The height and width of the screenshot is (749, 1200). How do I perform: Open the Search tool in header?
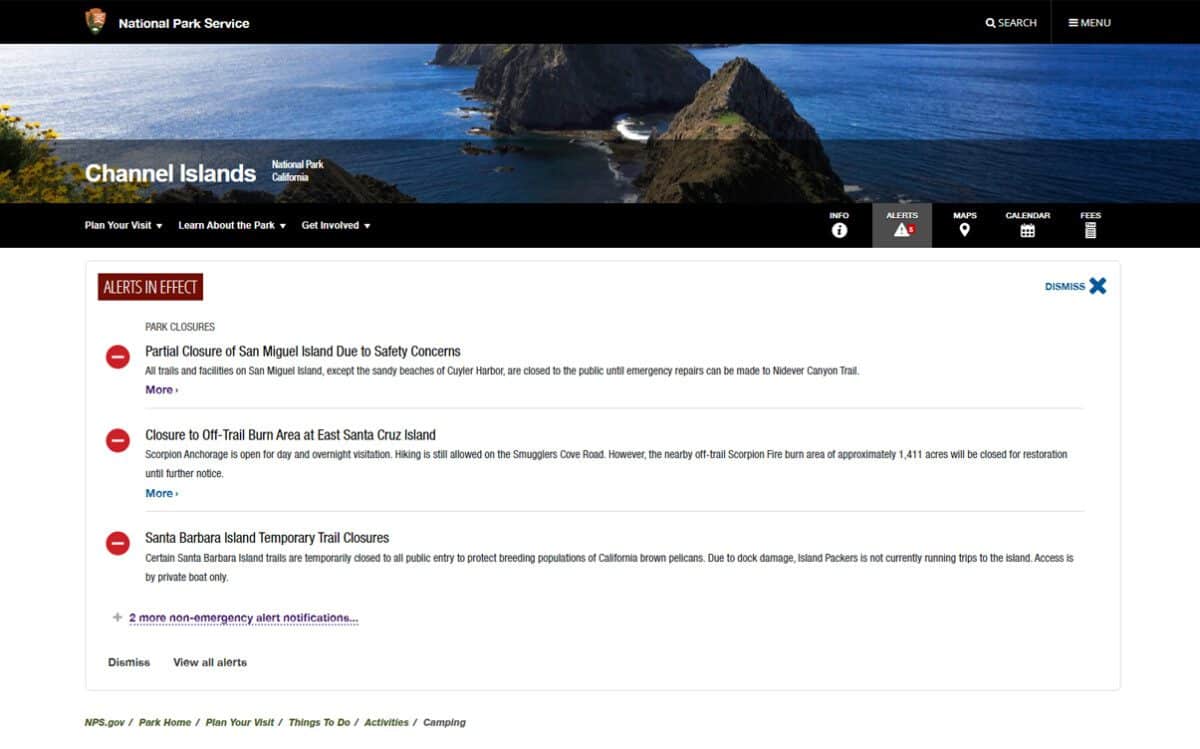[x=1011, y=23]
